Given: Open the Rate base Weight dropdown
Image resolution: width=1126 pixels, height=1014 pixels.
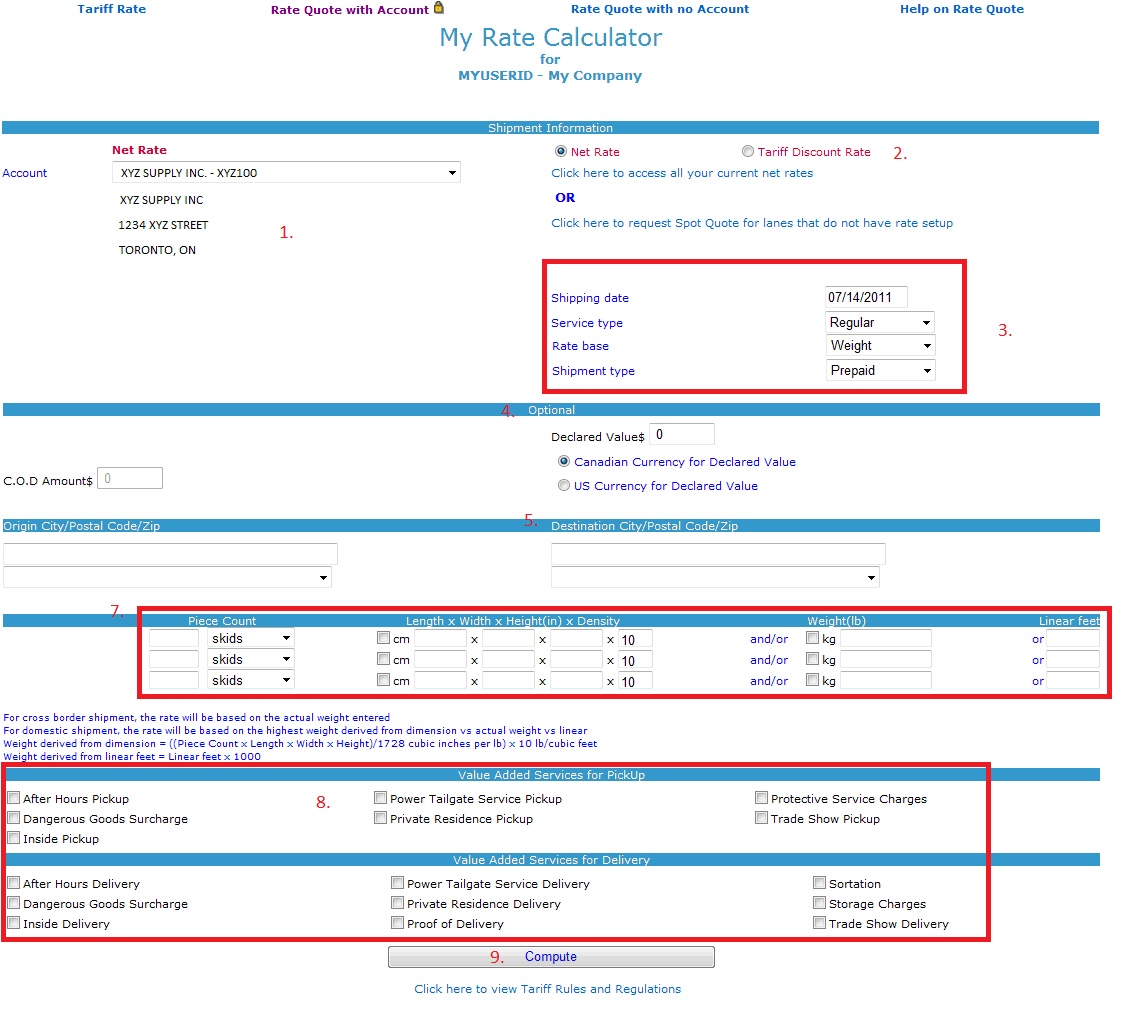Looking at the screenshot, I should click(x=880, y=346).
